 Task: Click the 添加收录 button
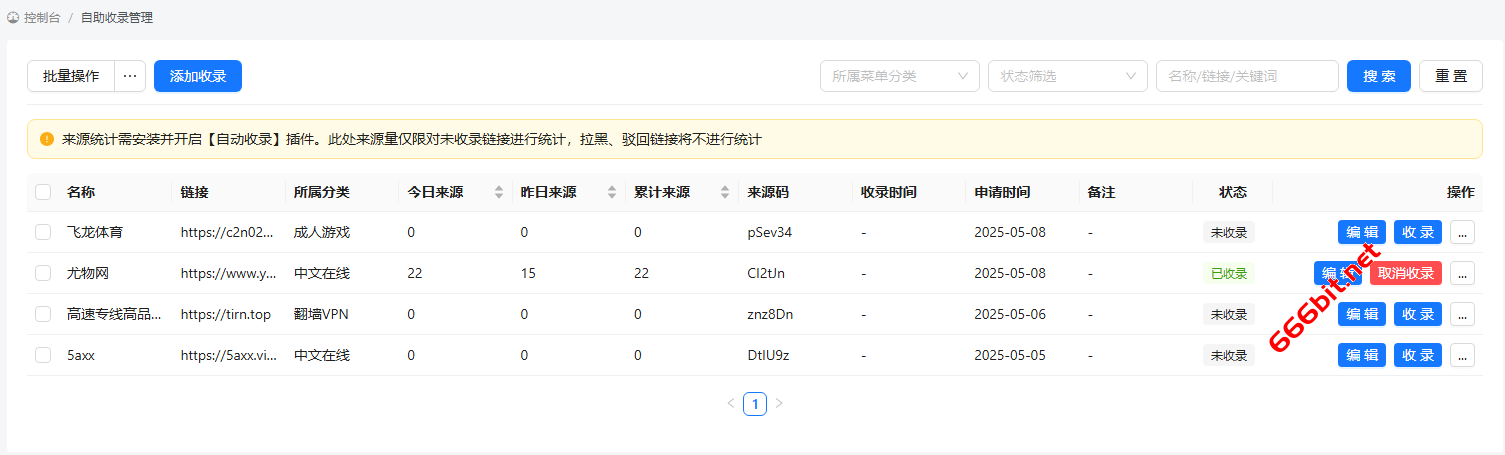pos(198,76)
